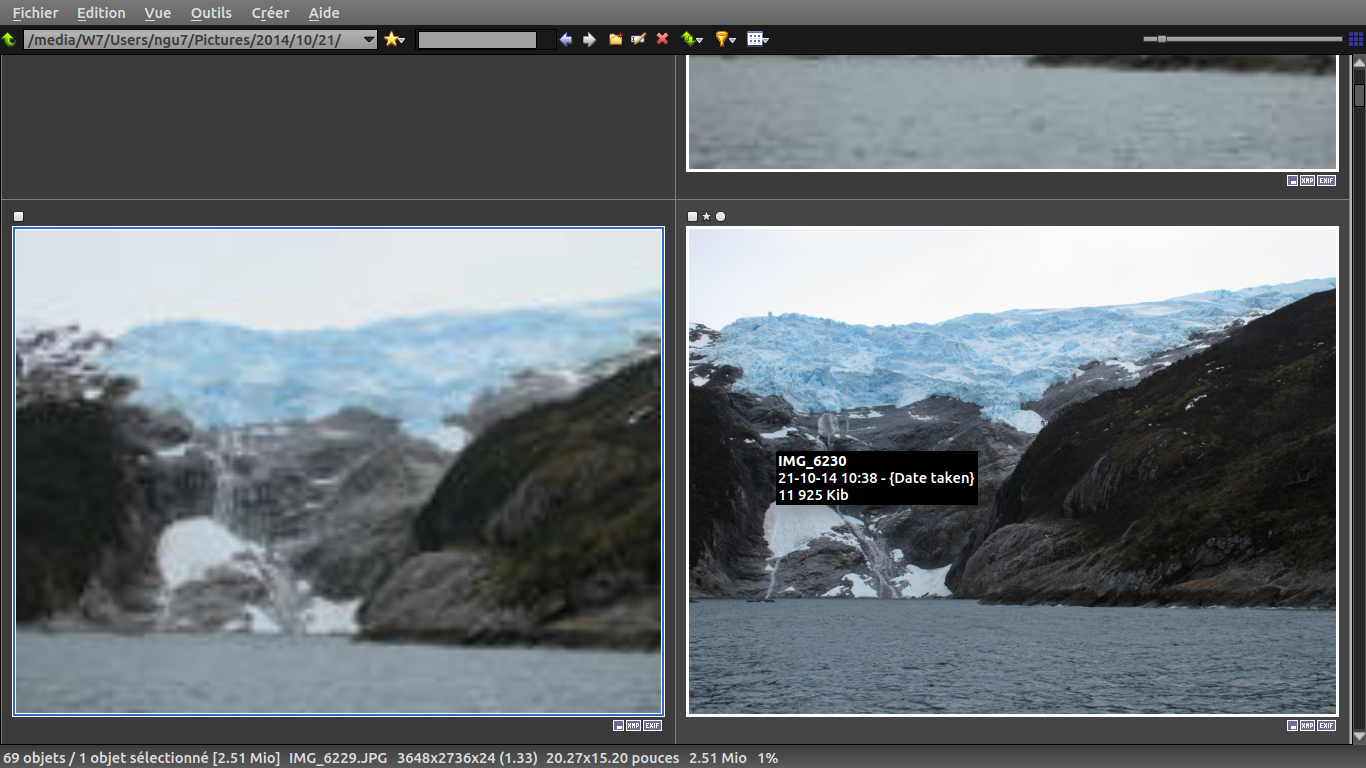Image resolution: width=1366 pixels, height=768 pixels.
Task: Click the rename icon in the toolbar
Action: tap(638, 39)
